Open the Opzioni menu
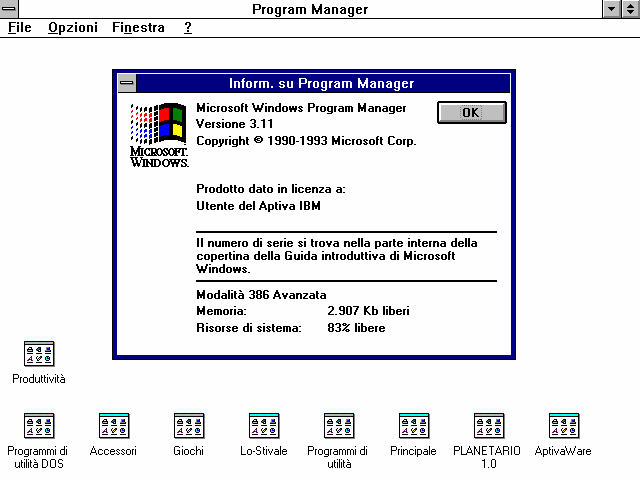 tap(73, 27)
